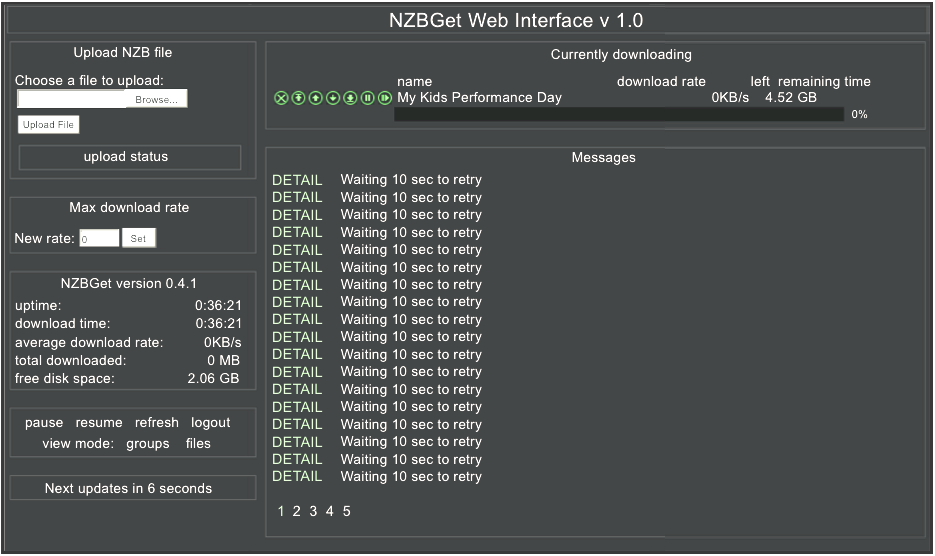The height and width of the screenshot is (556, 935).
Task: Click the Browse... file chooser button
Action: 156,99
